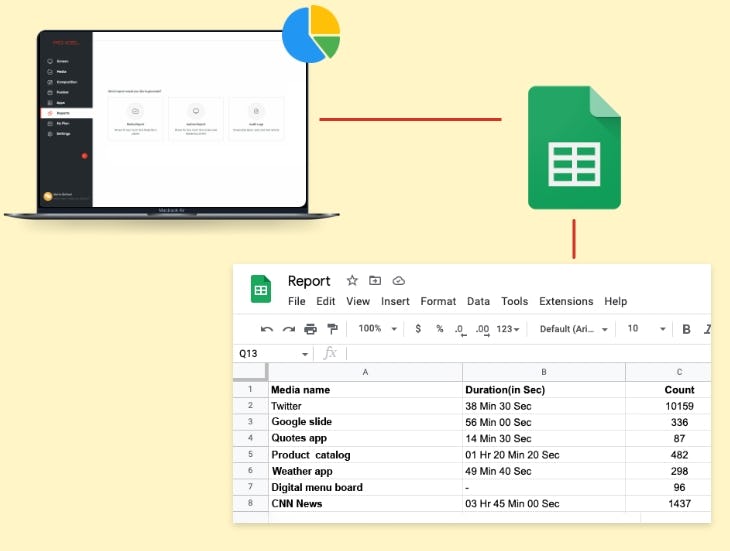This screenshot has width=730, height=551.
Task: Select column B header
Action: 544,372
